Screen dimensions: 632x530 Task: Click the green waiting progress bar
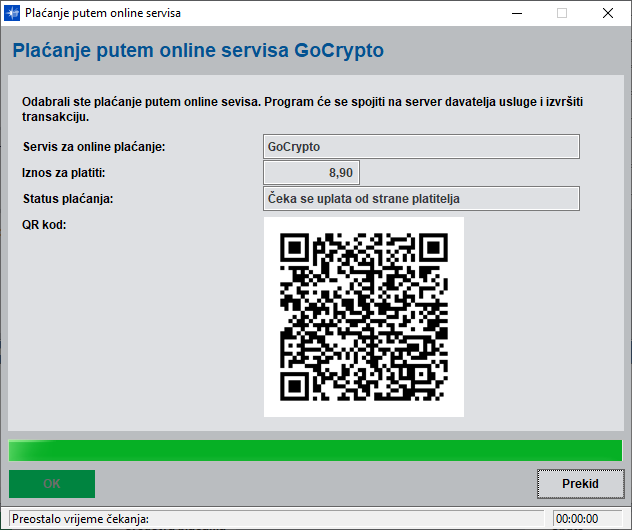pos(315,450)
